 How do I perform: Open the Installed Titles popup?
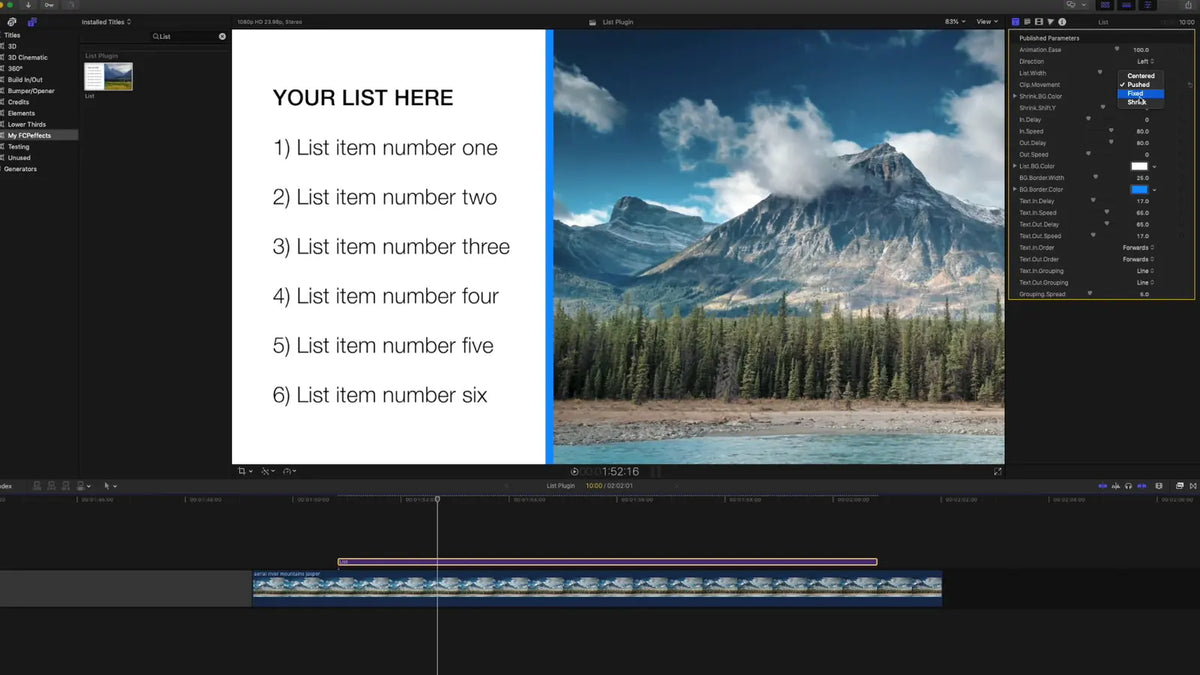[106, 22]
